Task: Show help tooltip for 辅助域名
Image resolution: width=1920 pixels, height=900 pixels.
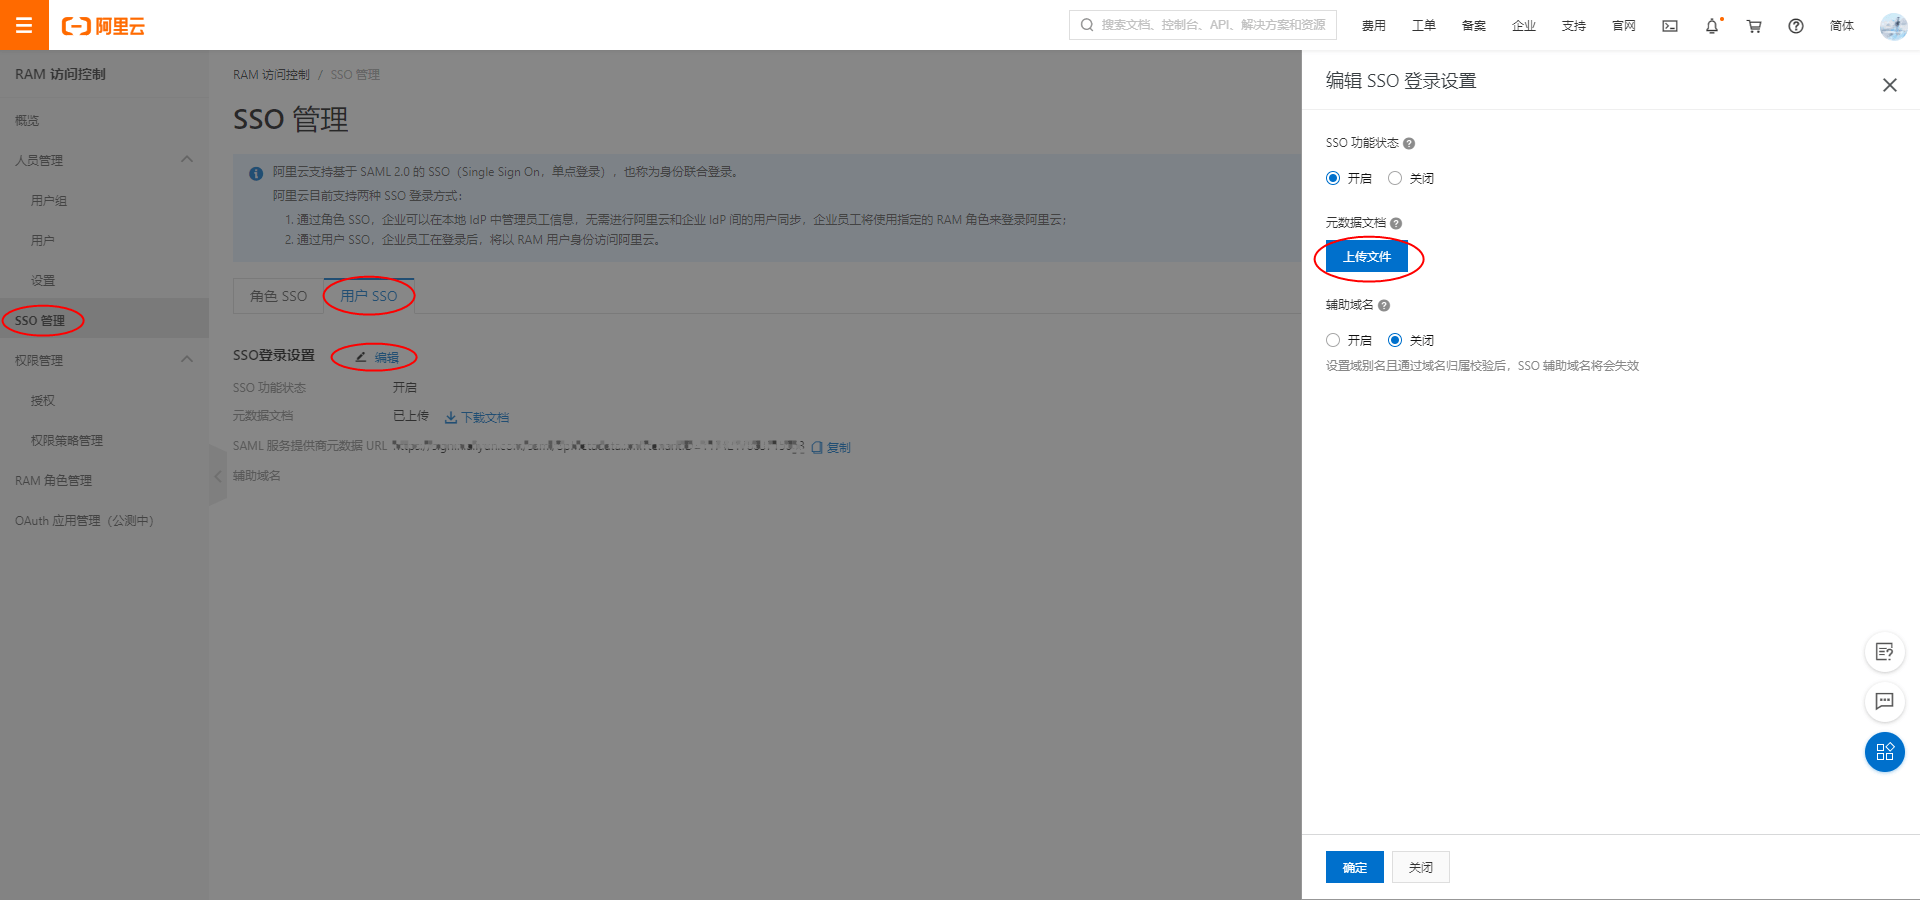Action: point(1384,306)
